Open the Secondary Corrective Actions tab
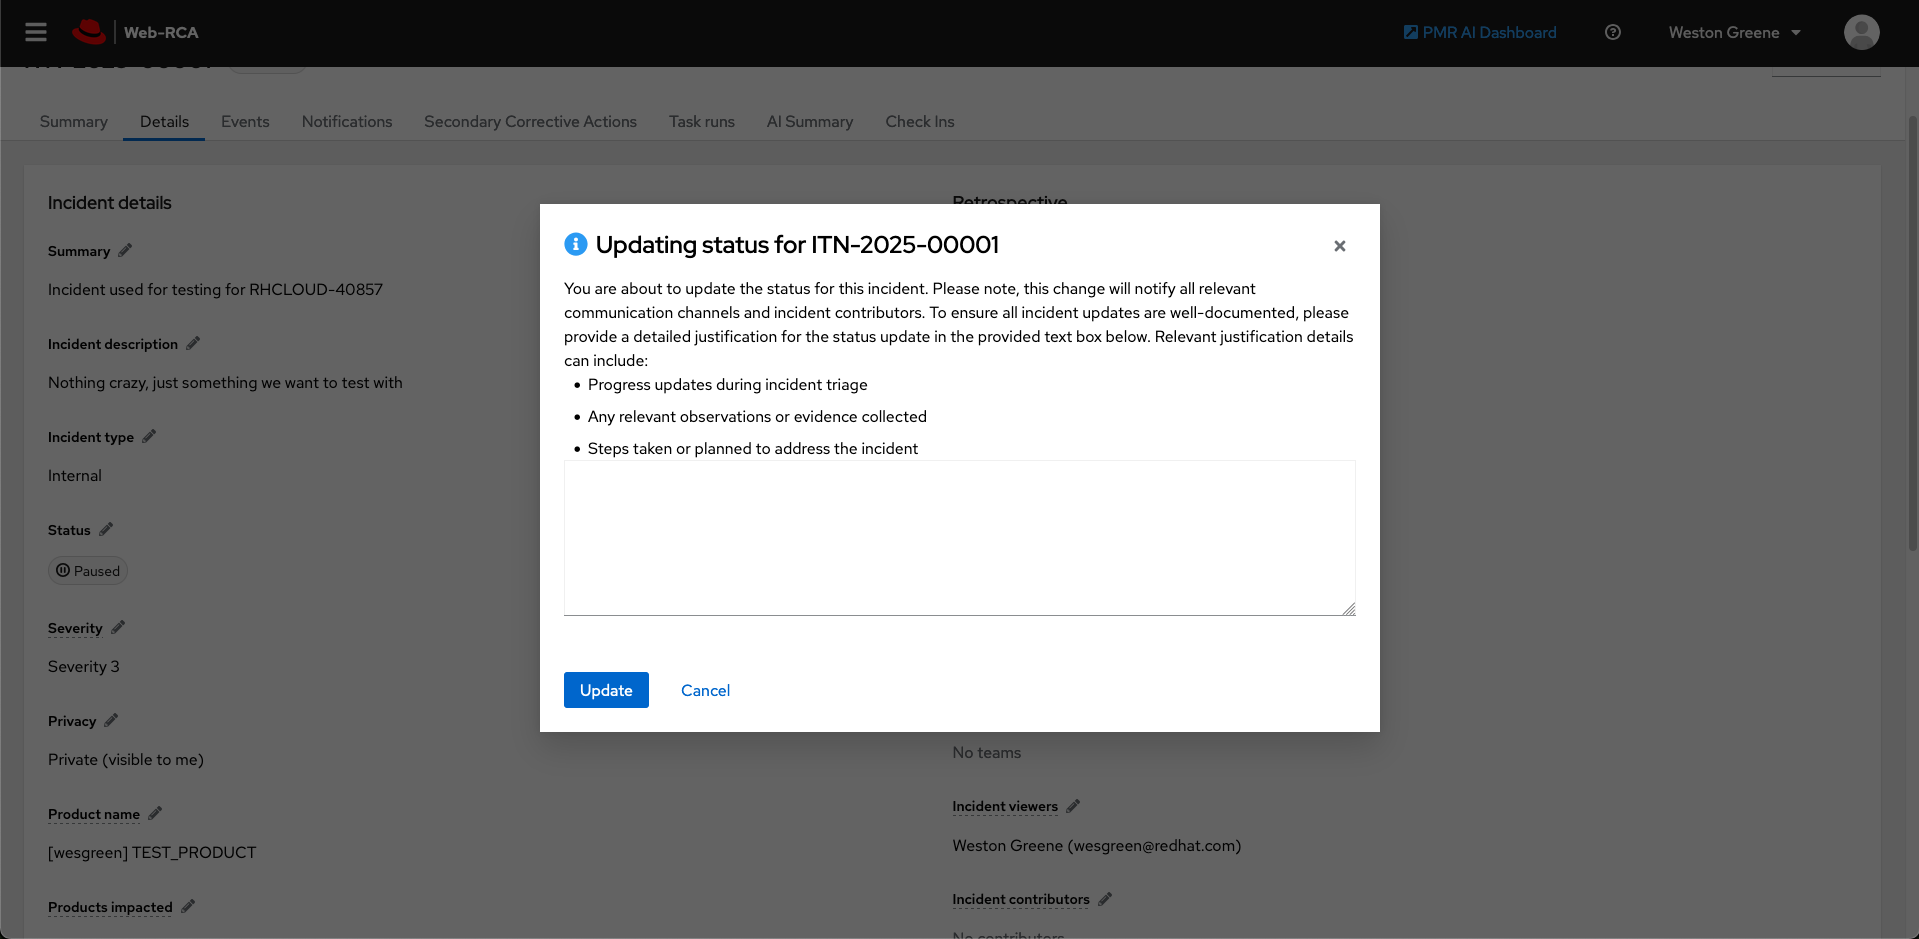1919x939 pixels. click(x=530, y=121)
